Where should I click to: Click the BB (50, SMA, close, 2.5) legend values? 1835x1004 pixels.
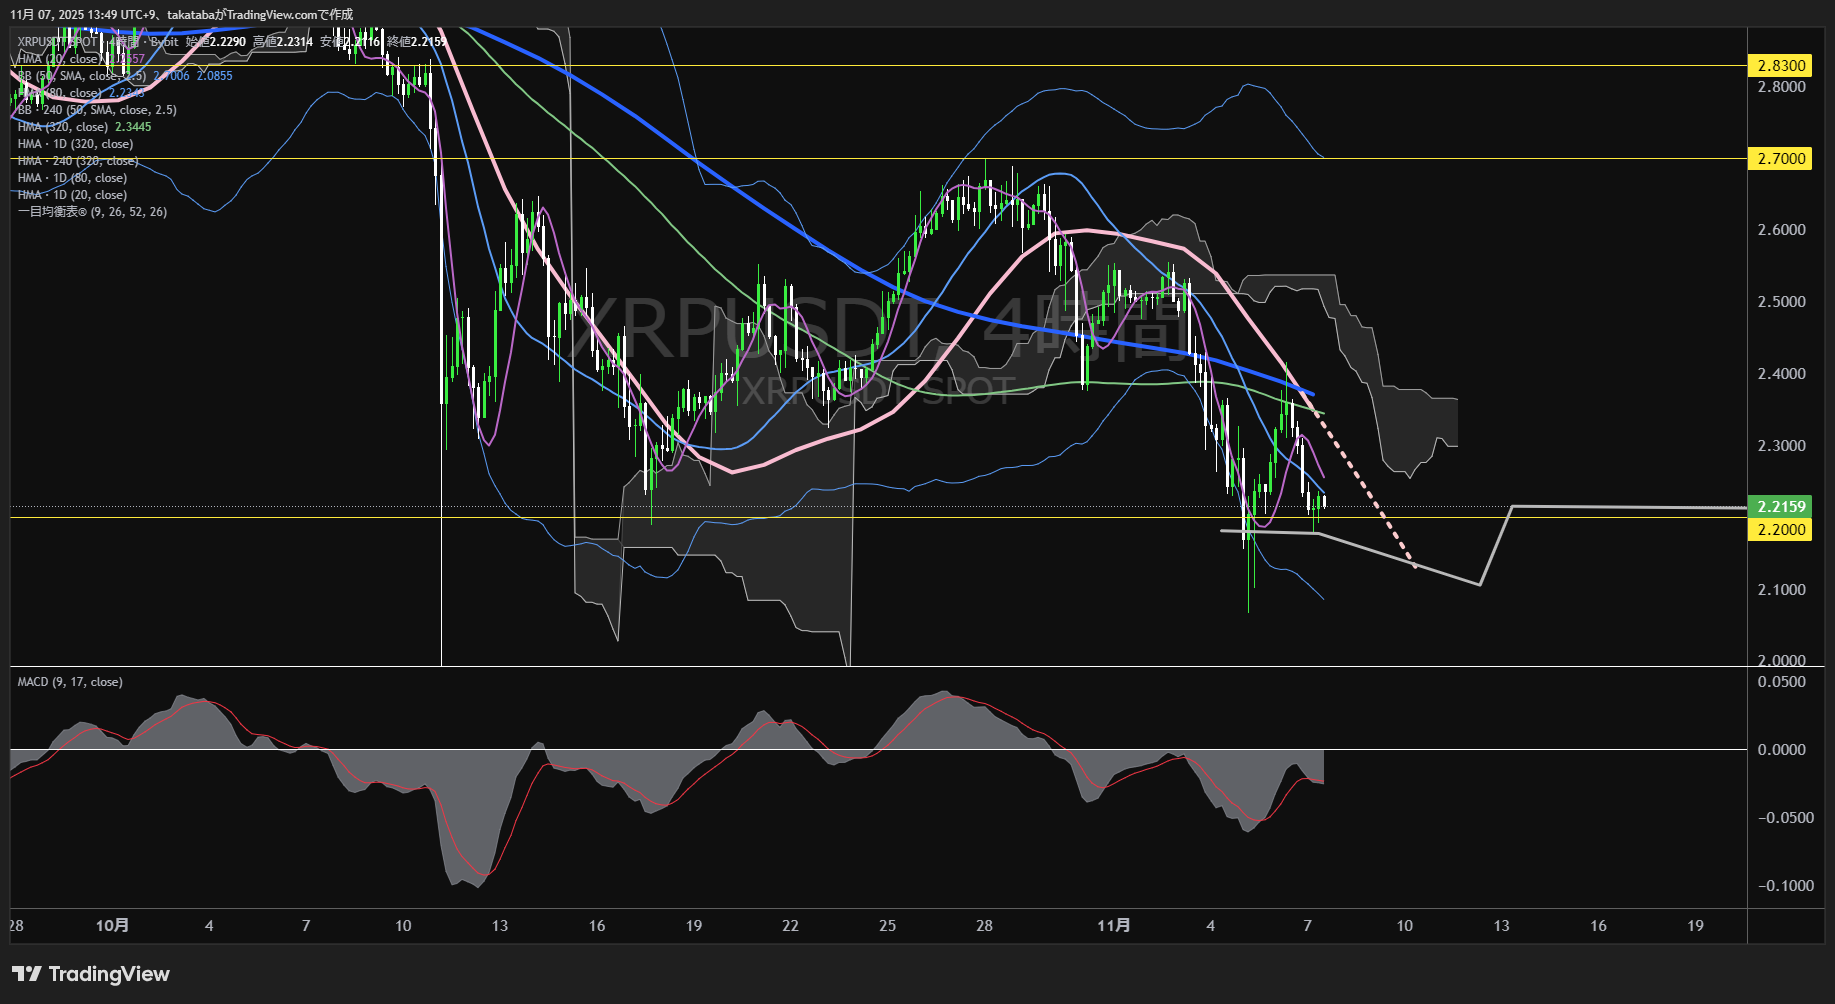pyautogui.click(x=195, y=76)
